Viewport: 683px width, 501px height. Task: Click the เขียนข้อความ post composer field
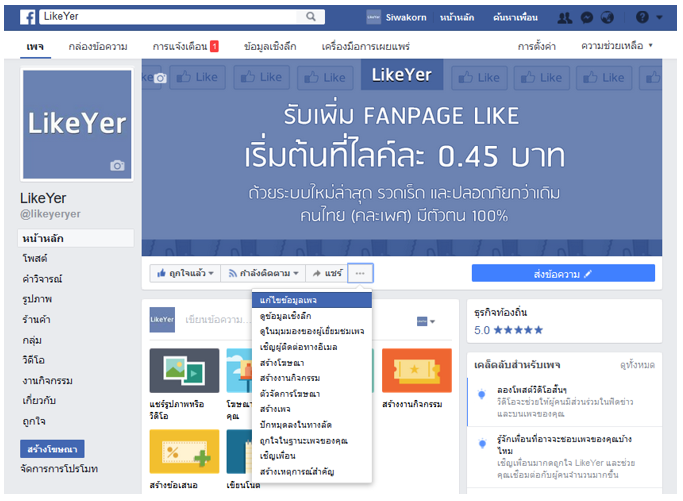tap(218, 319)
